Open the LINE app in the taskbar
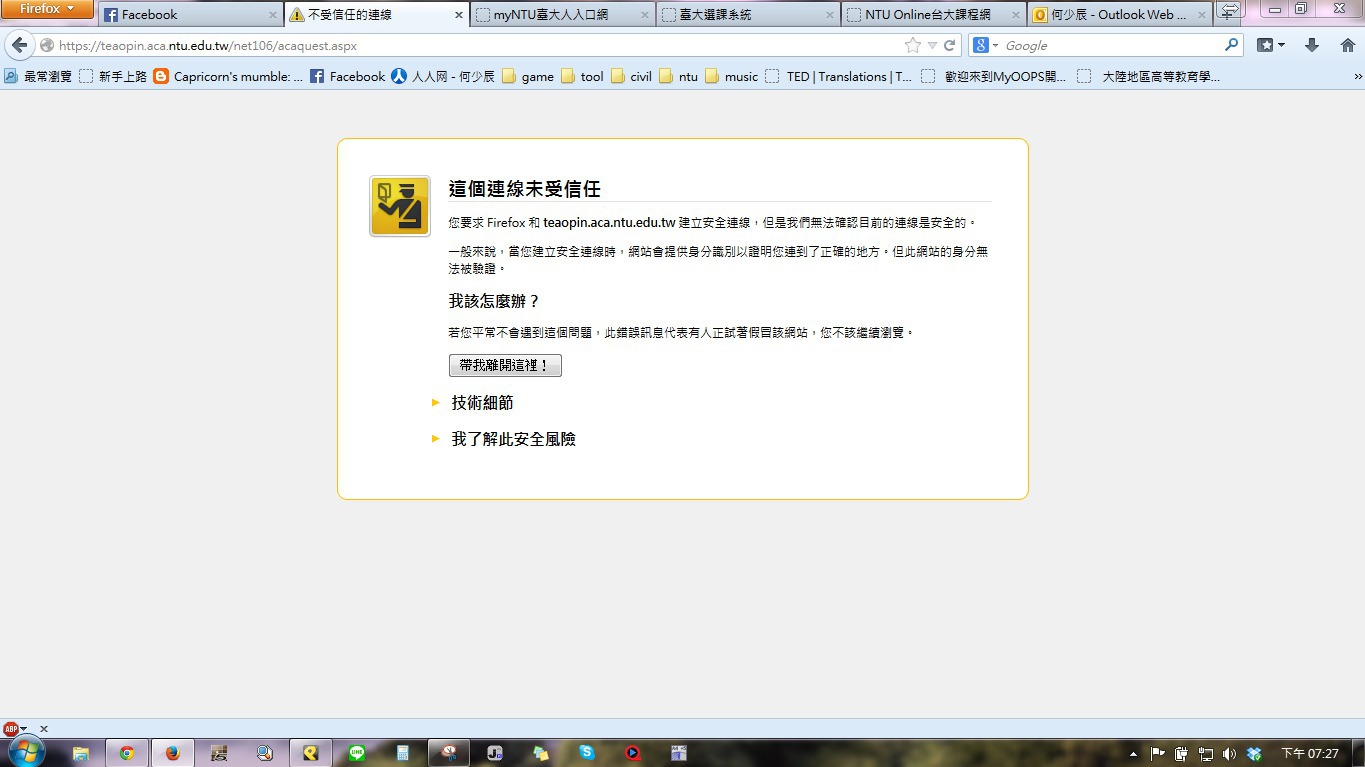This screenshot has height=767, width=1365. (x=357, y=753)
